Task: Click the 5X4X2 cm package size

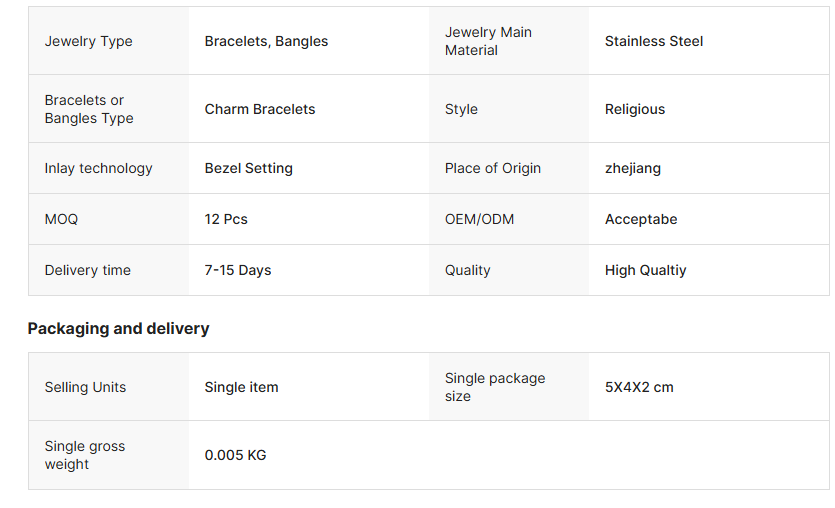Action: (x=639, y=387)
